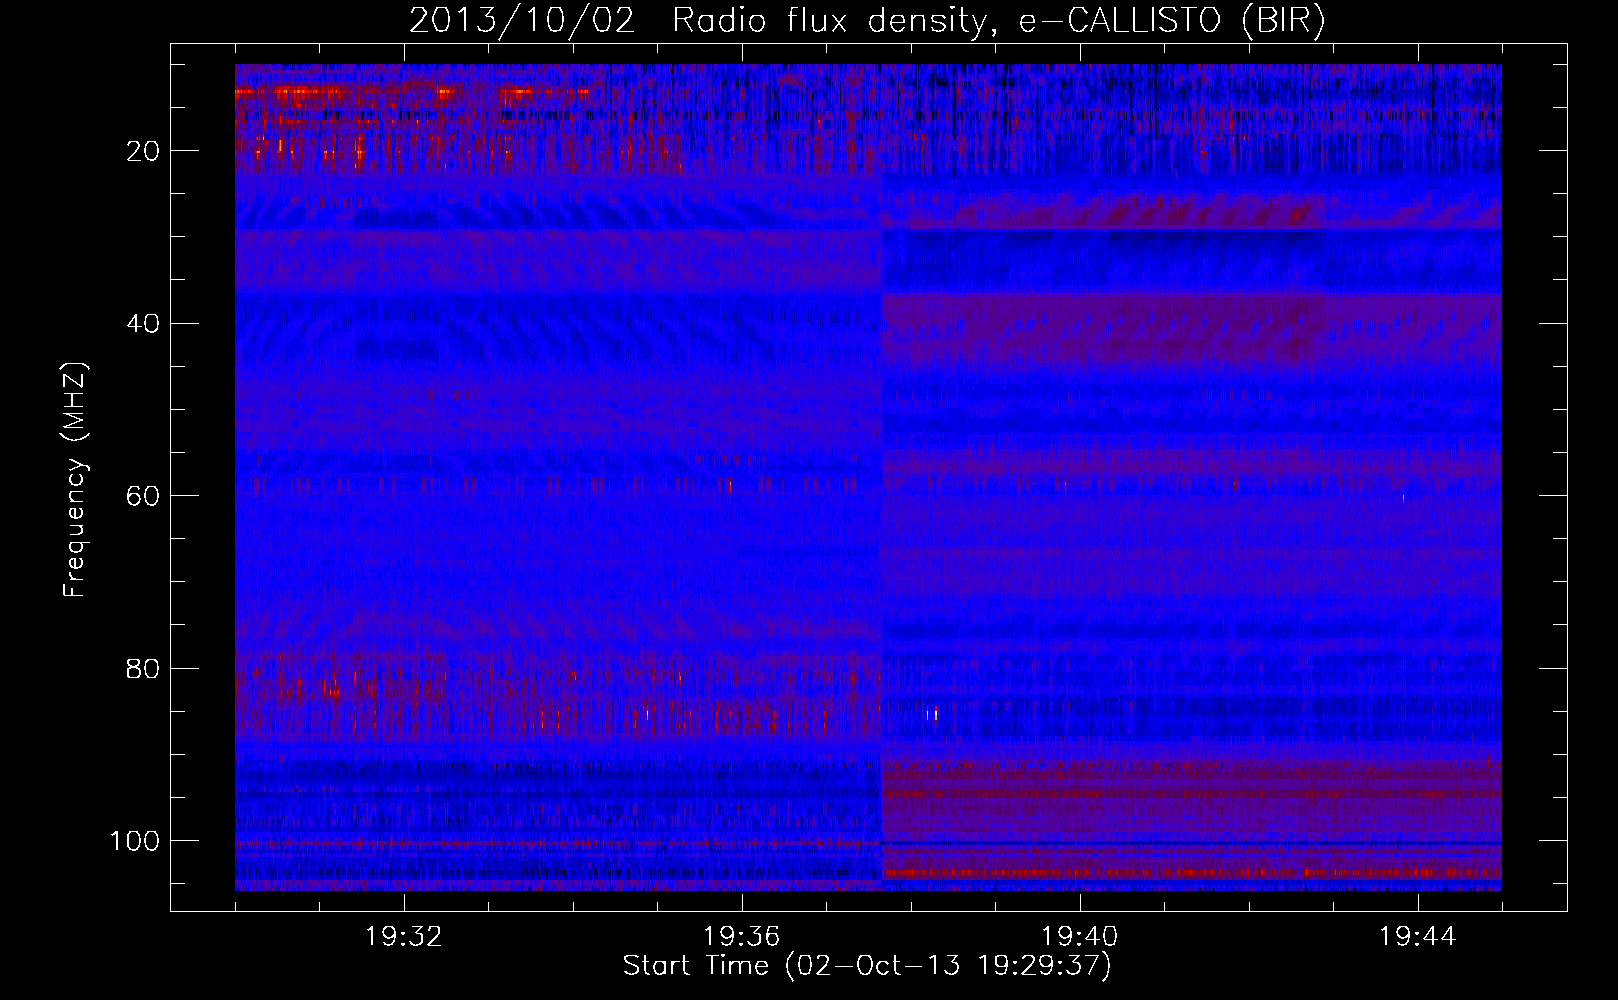Click the time tick label '19:44'
This screenshot has height=1000, width=1618.
(1418, 937)
